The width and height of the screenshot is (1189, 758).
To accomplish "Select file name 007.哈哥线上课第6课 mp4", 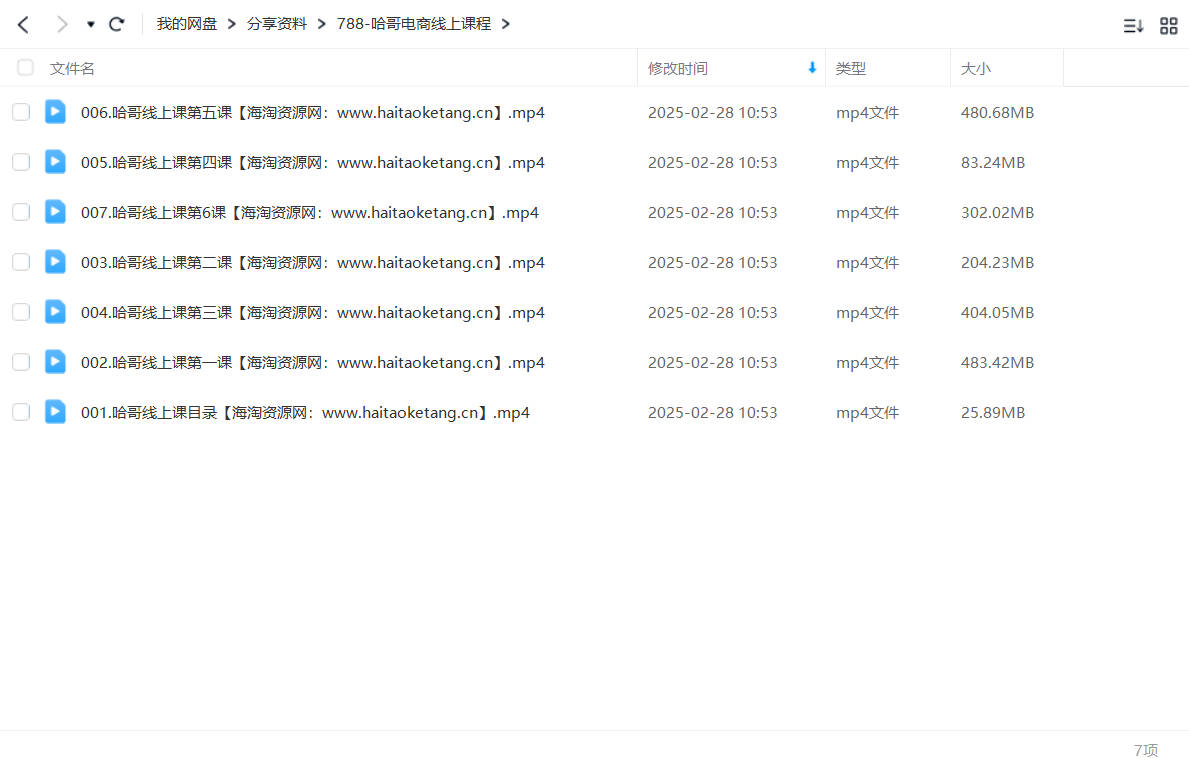I will 309,213.
